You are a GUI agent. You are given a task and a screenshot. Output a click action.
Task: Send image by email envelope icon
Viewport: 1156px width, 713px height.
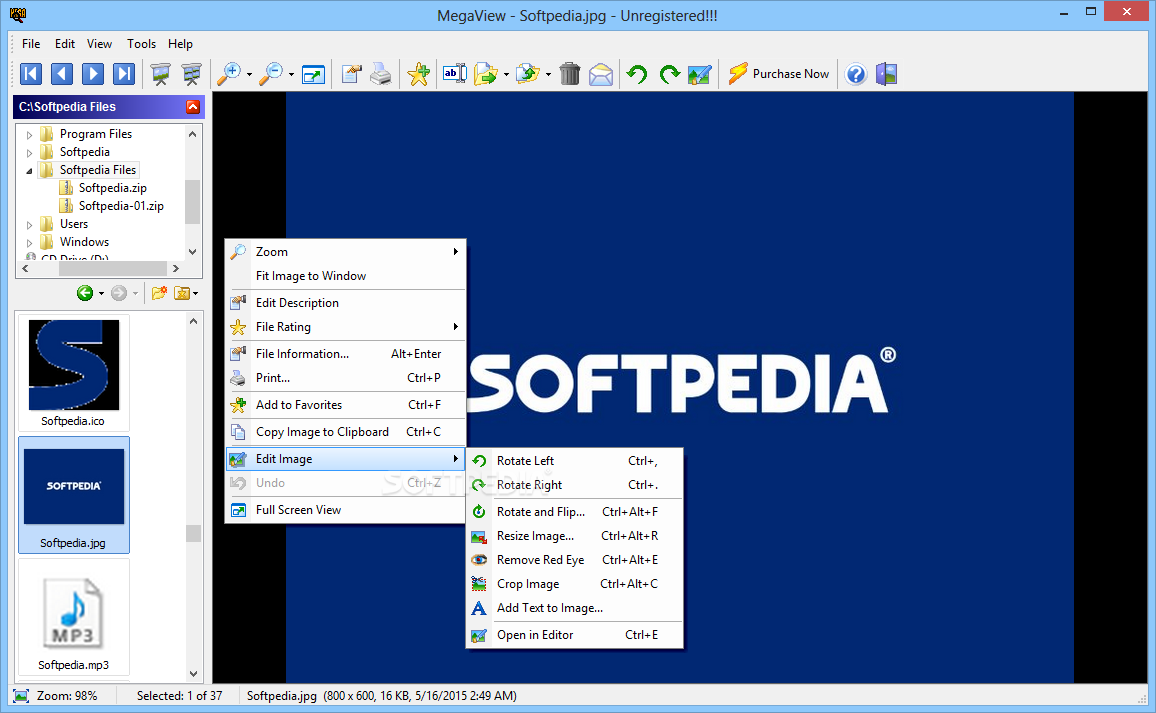click(x=601, y=74)
